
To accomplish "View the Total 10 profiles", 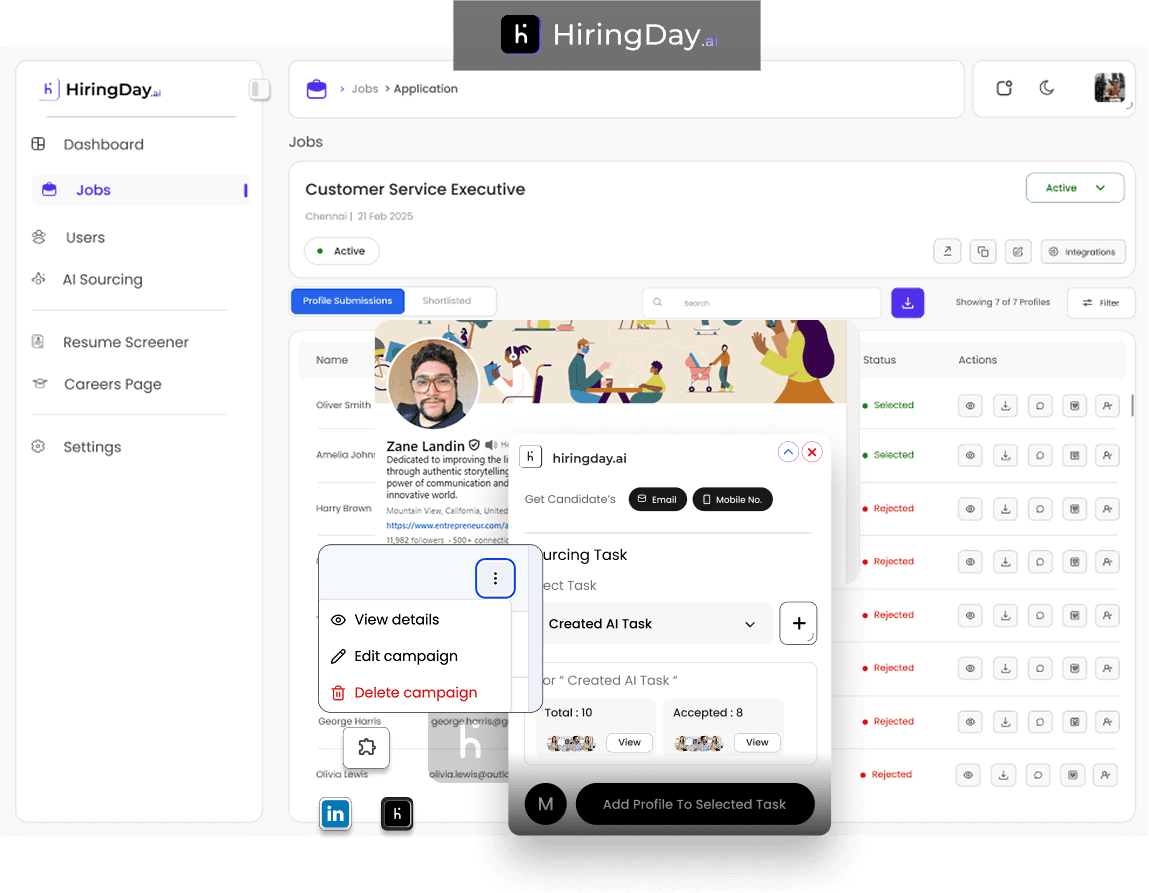I will (629, 743).
